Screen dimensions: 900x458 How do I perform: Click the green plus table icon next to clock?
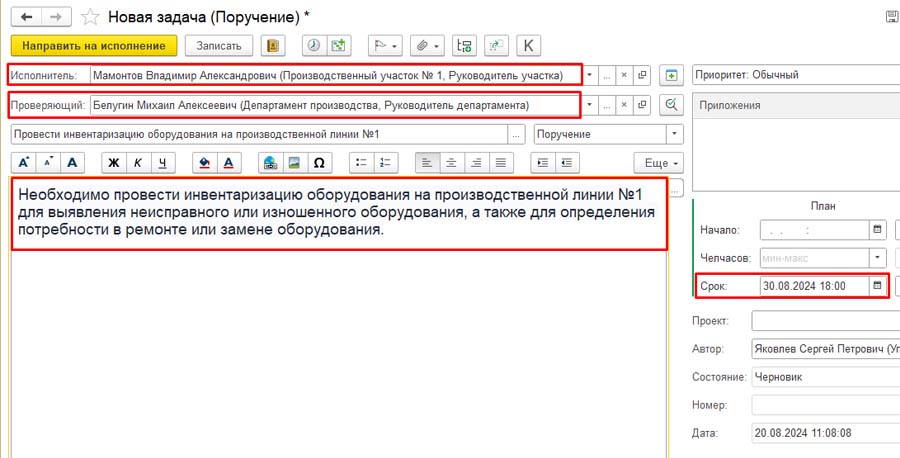[339, 46]
